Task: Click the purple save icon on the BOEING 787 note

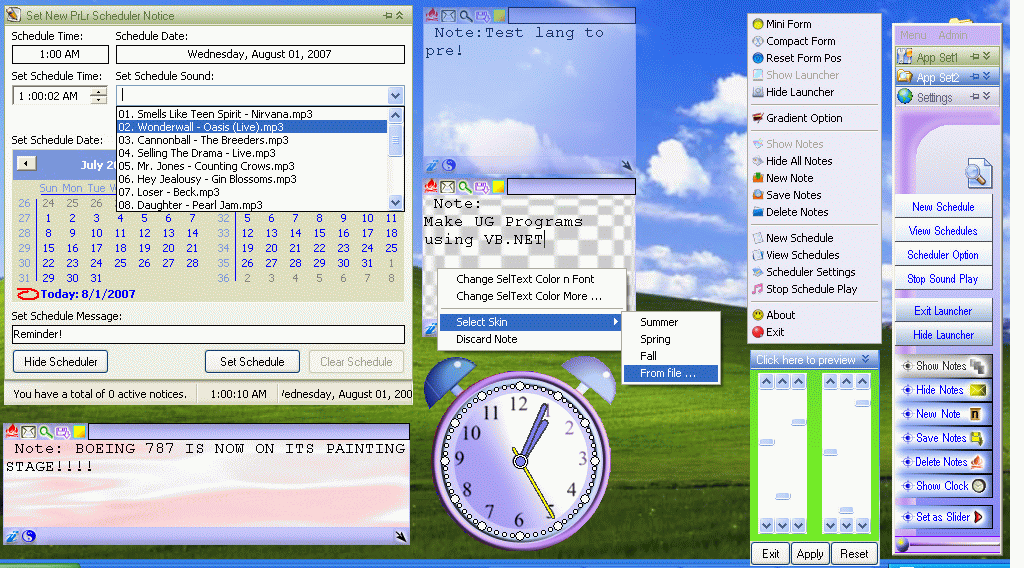Action: (62, 432)
